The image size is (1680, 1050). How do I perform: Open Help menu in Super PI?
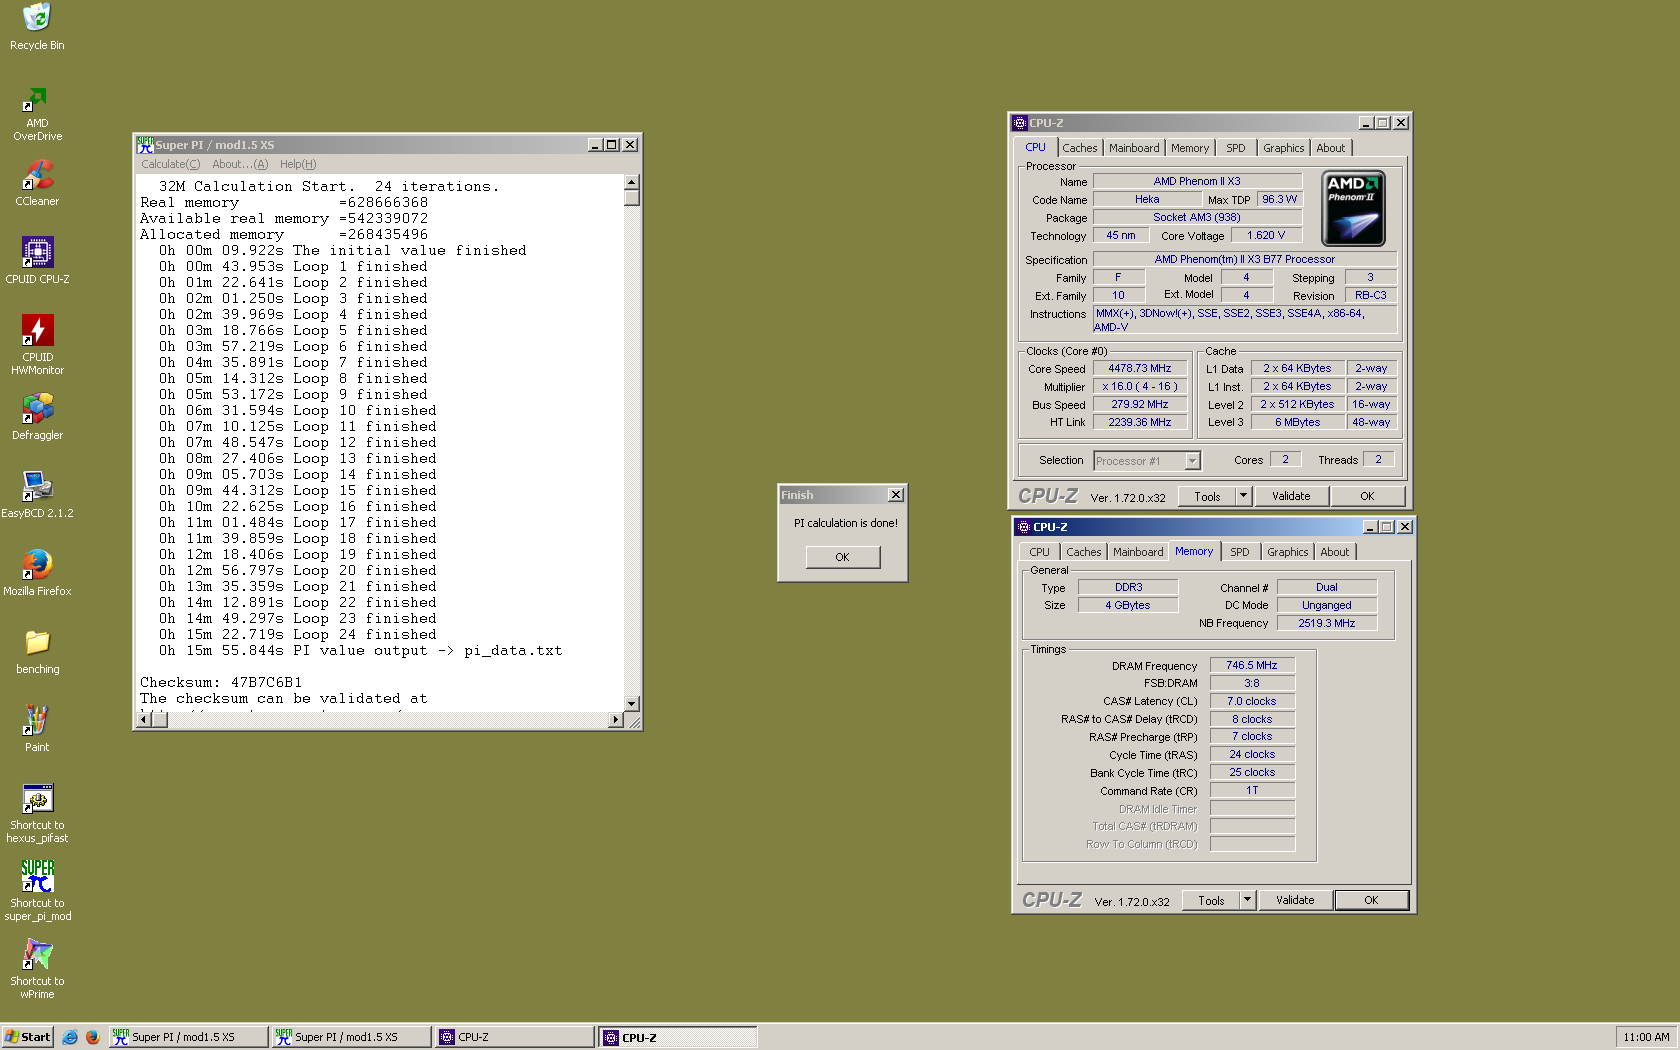[x=298, y=164]
